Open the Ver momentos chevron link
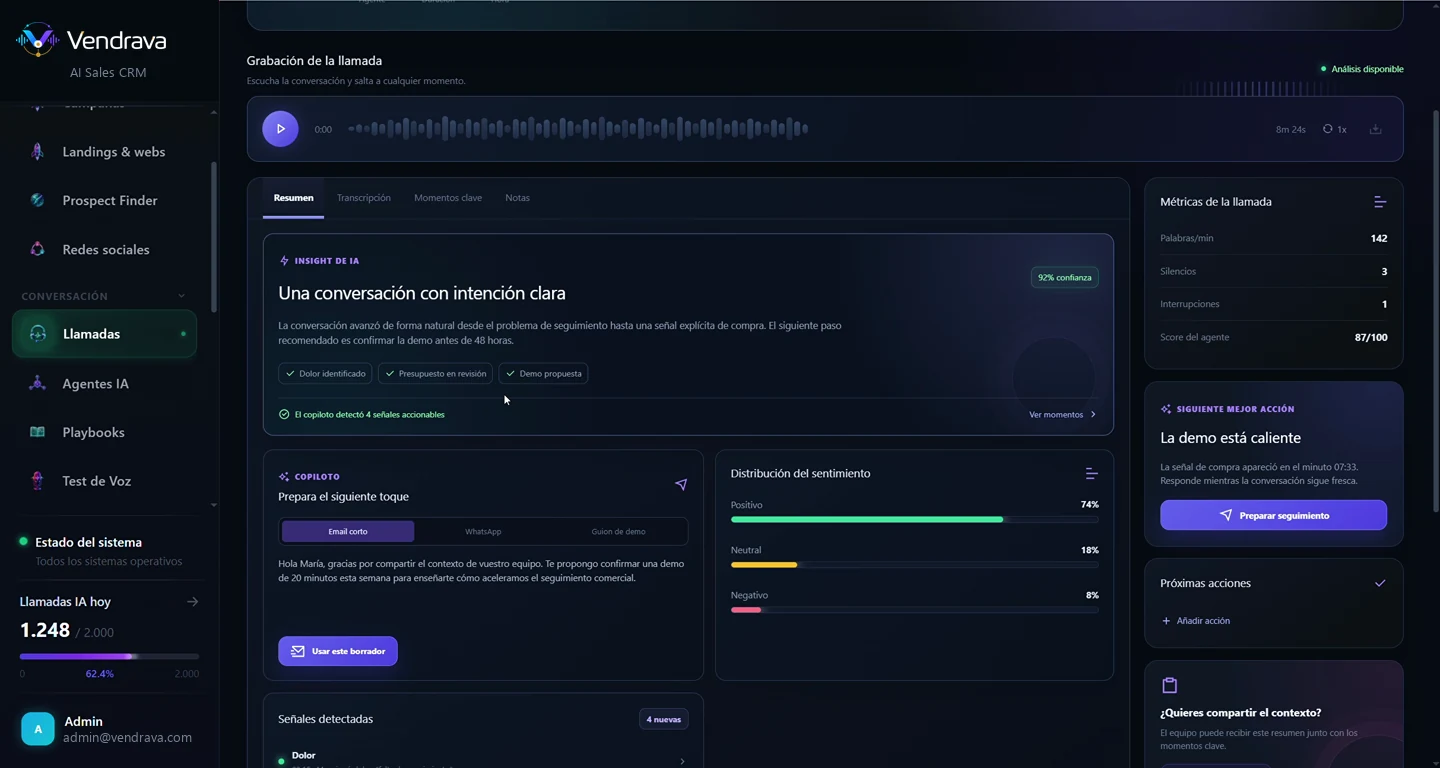Screen dimensions: 1440x768 pyautogui.click(x=1063, y=414)
